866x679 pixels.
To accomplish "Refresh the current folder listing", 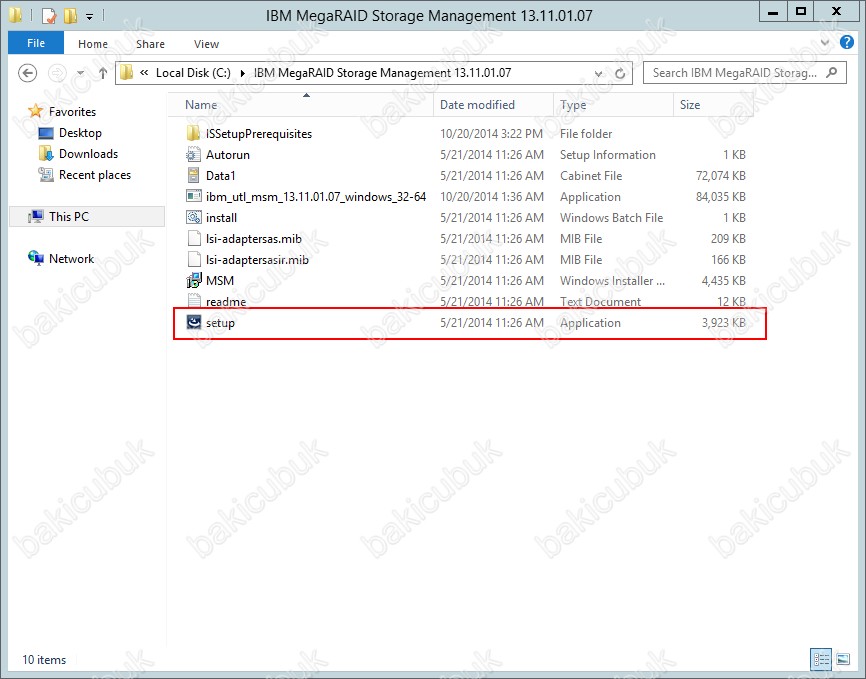I will point(621,73).
